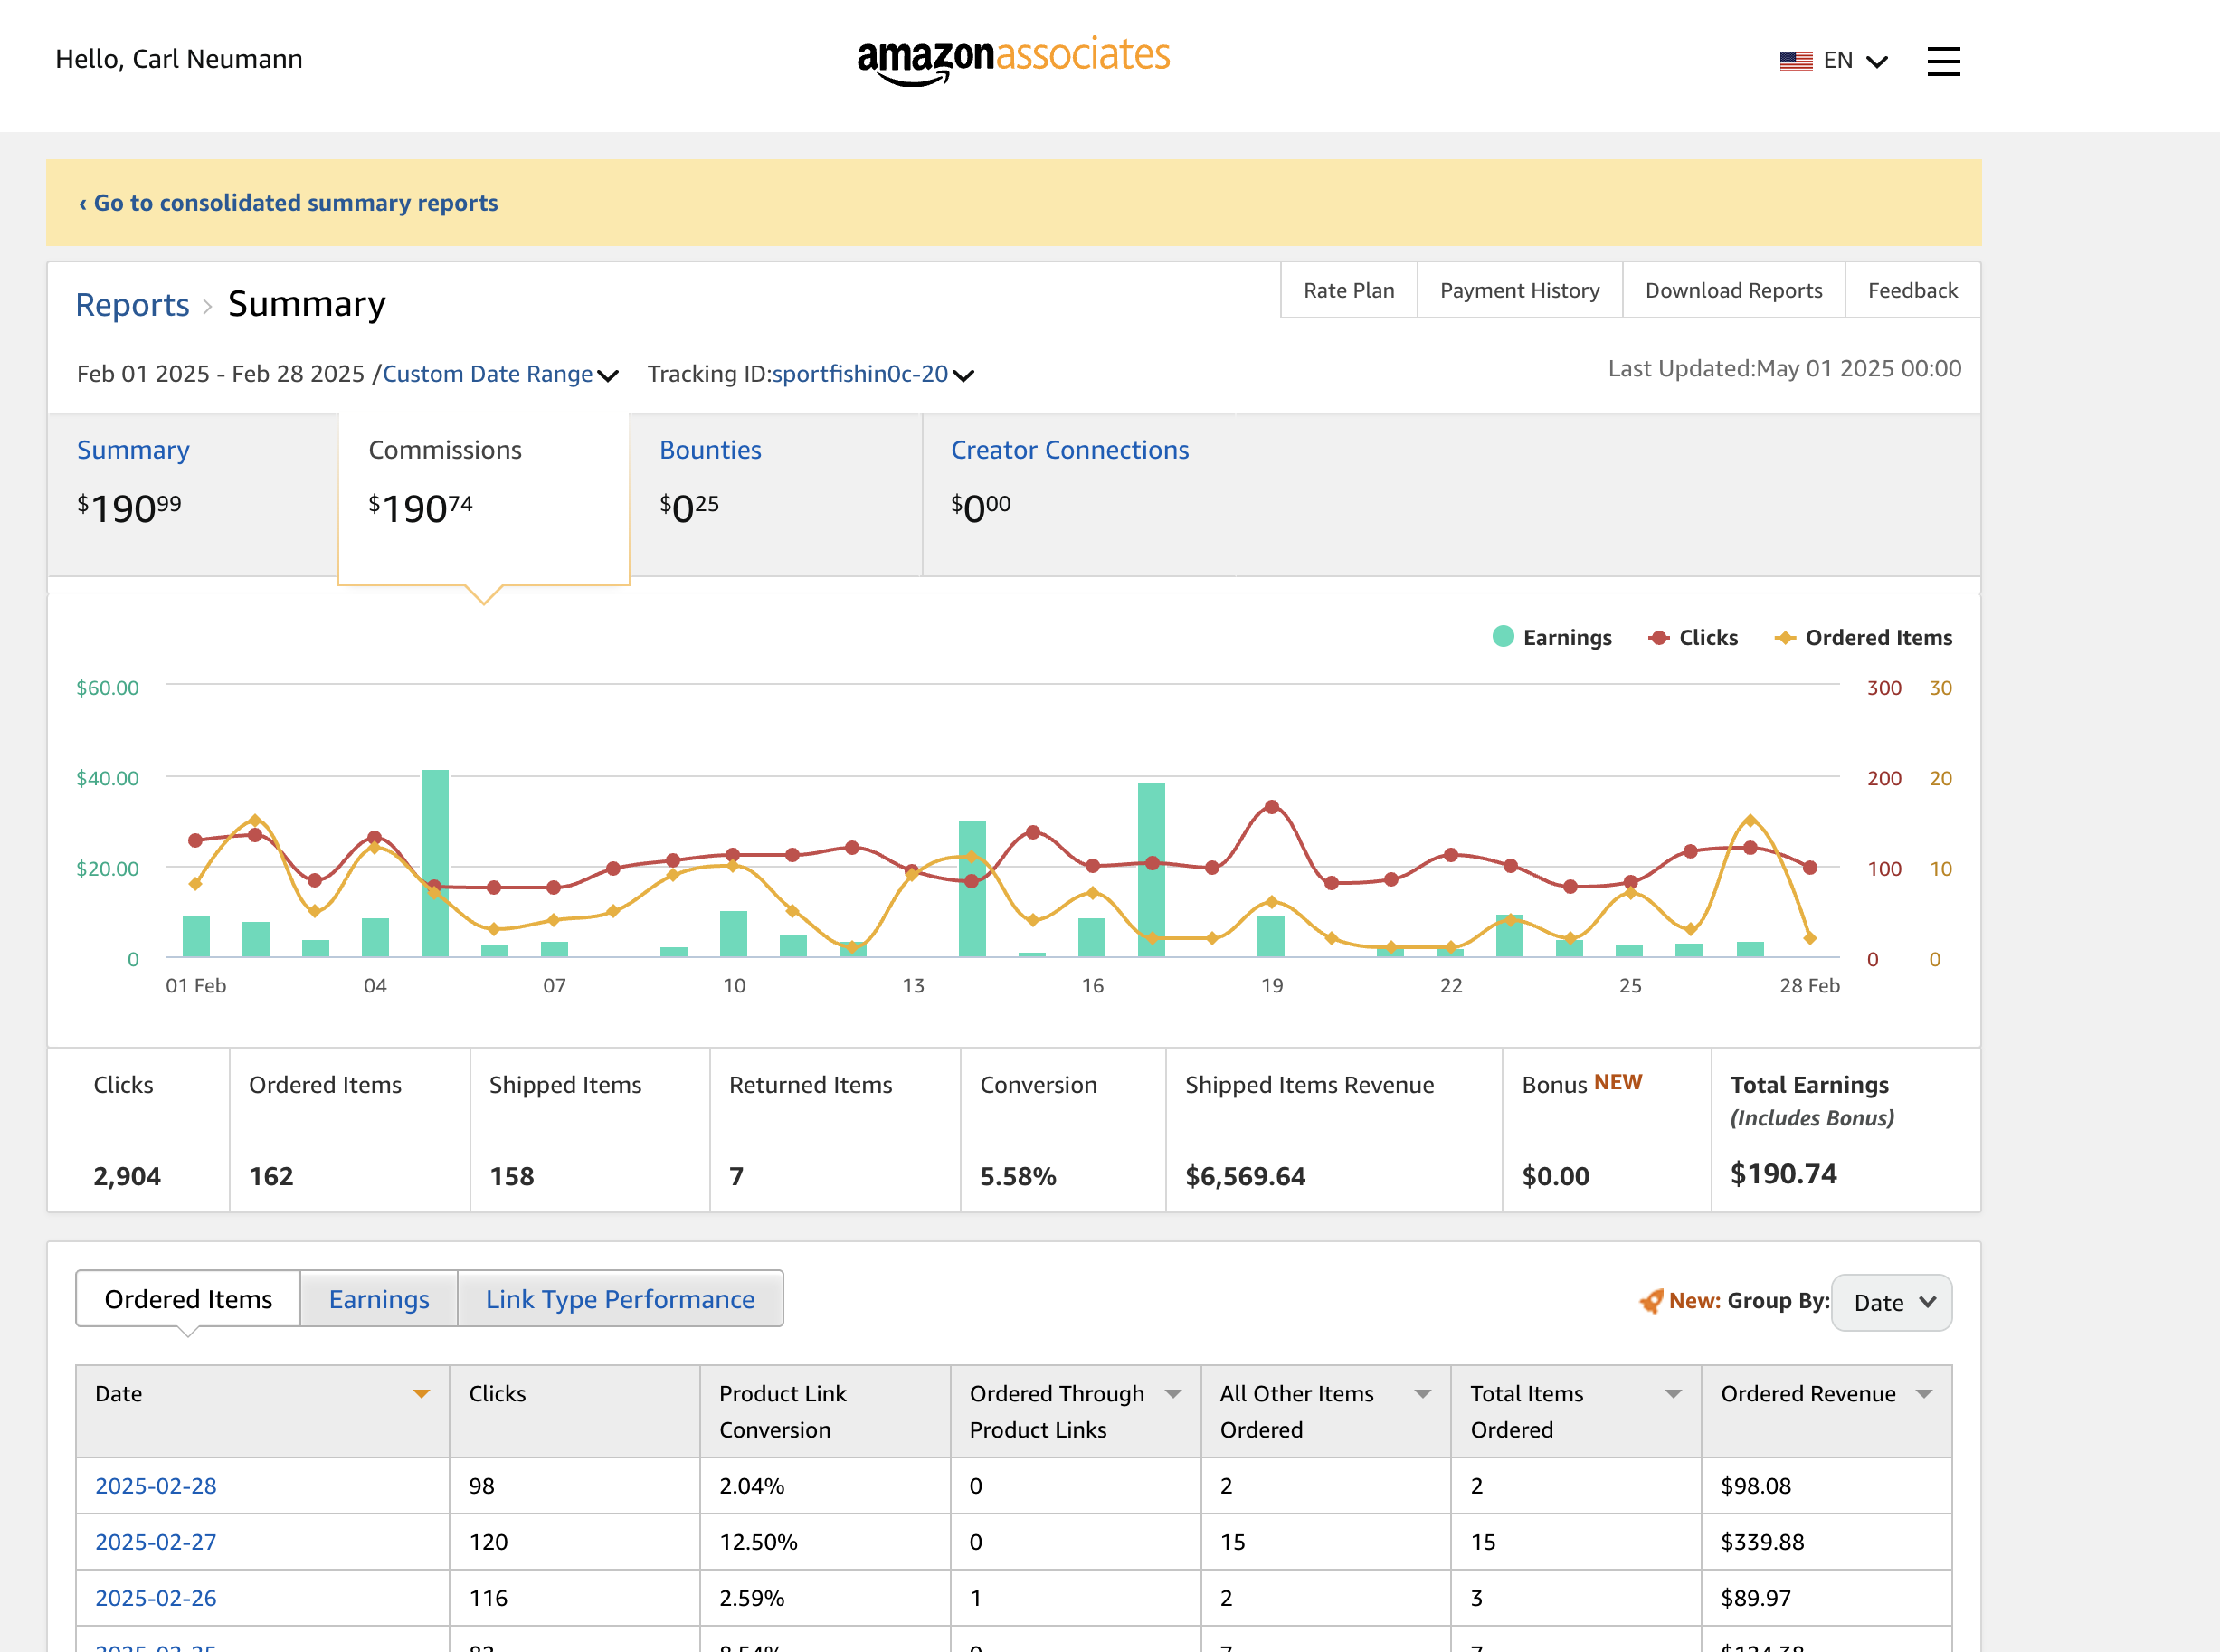The image size is (2220, 1652).
Task: Expand All Other Items Ordered column arrow
Action: pos(1422,1393)
